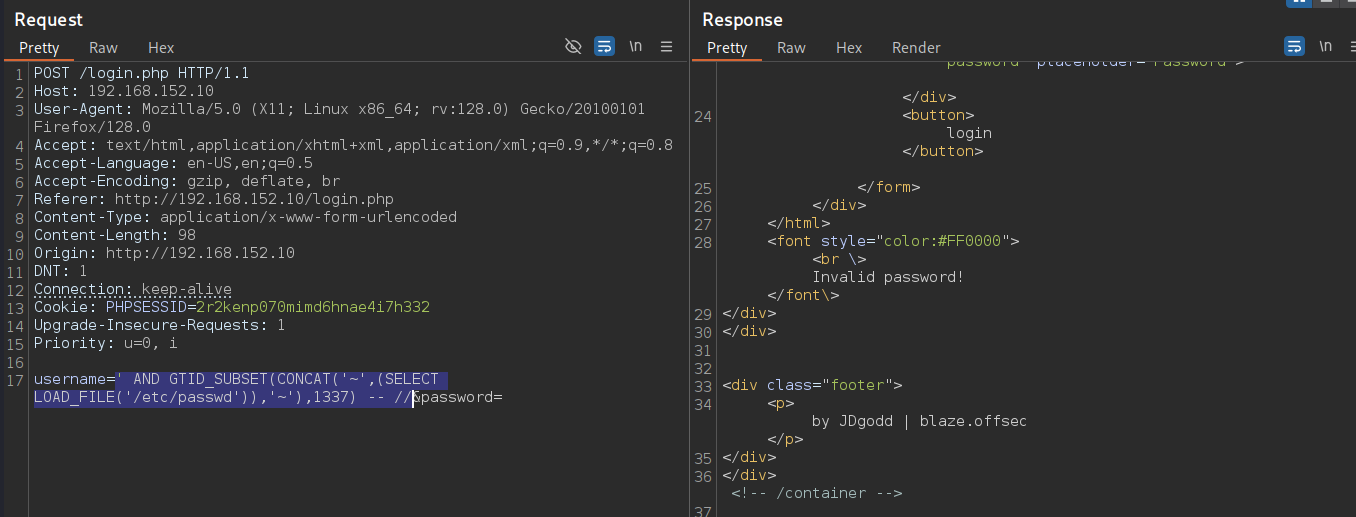Click line number 36 in Response gutter
The width and height of the screenshot is (1356, 517).
pos(702,475)
